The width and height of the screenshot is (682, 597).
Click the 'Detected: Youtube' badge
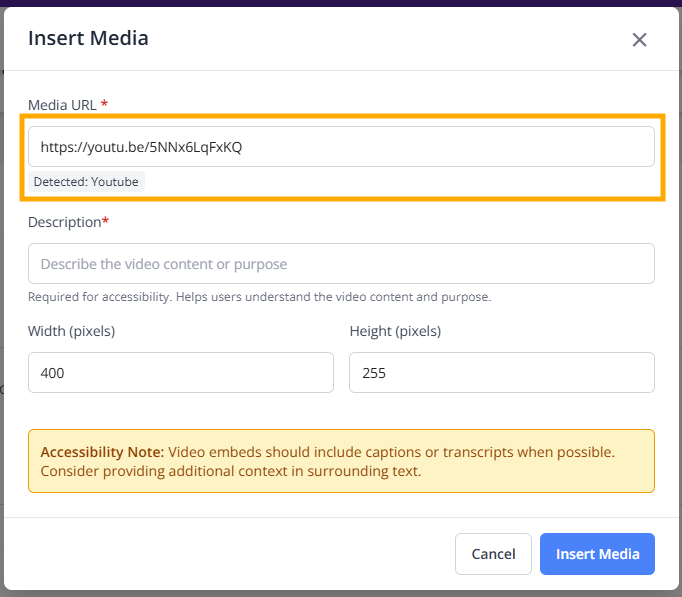[x=86, y=182]
